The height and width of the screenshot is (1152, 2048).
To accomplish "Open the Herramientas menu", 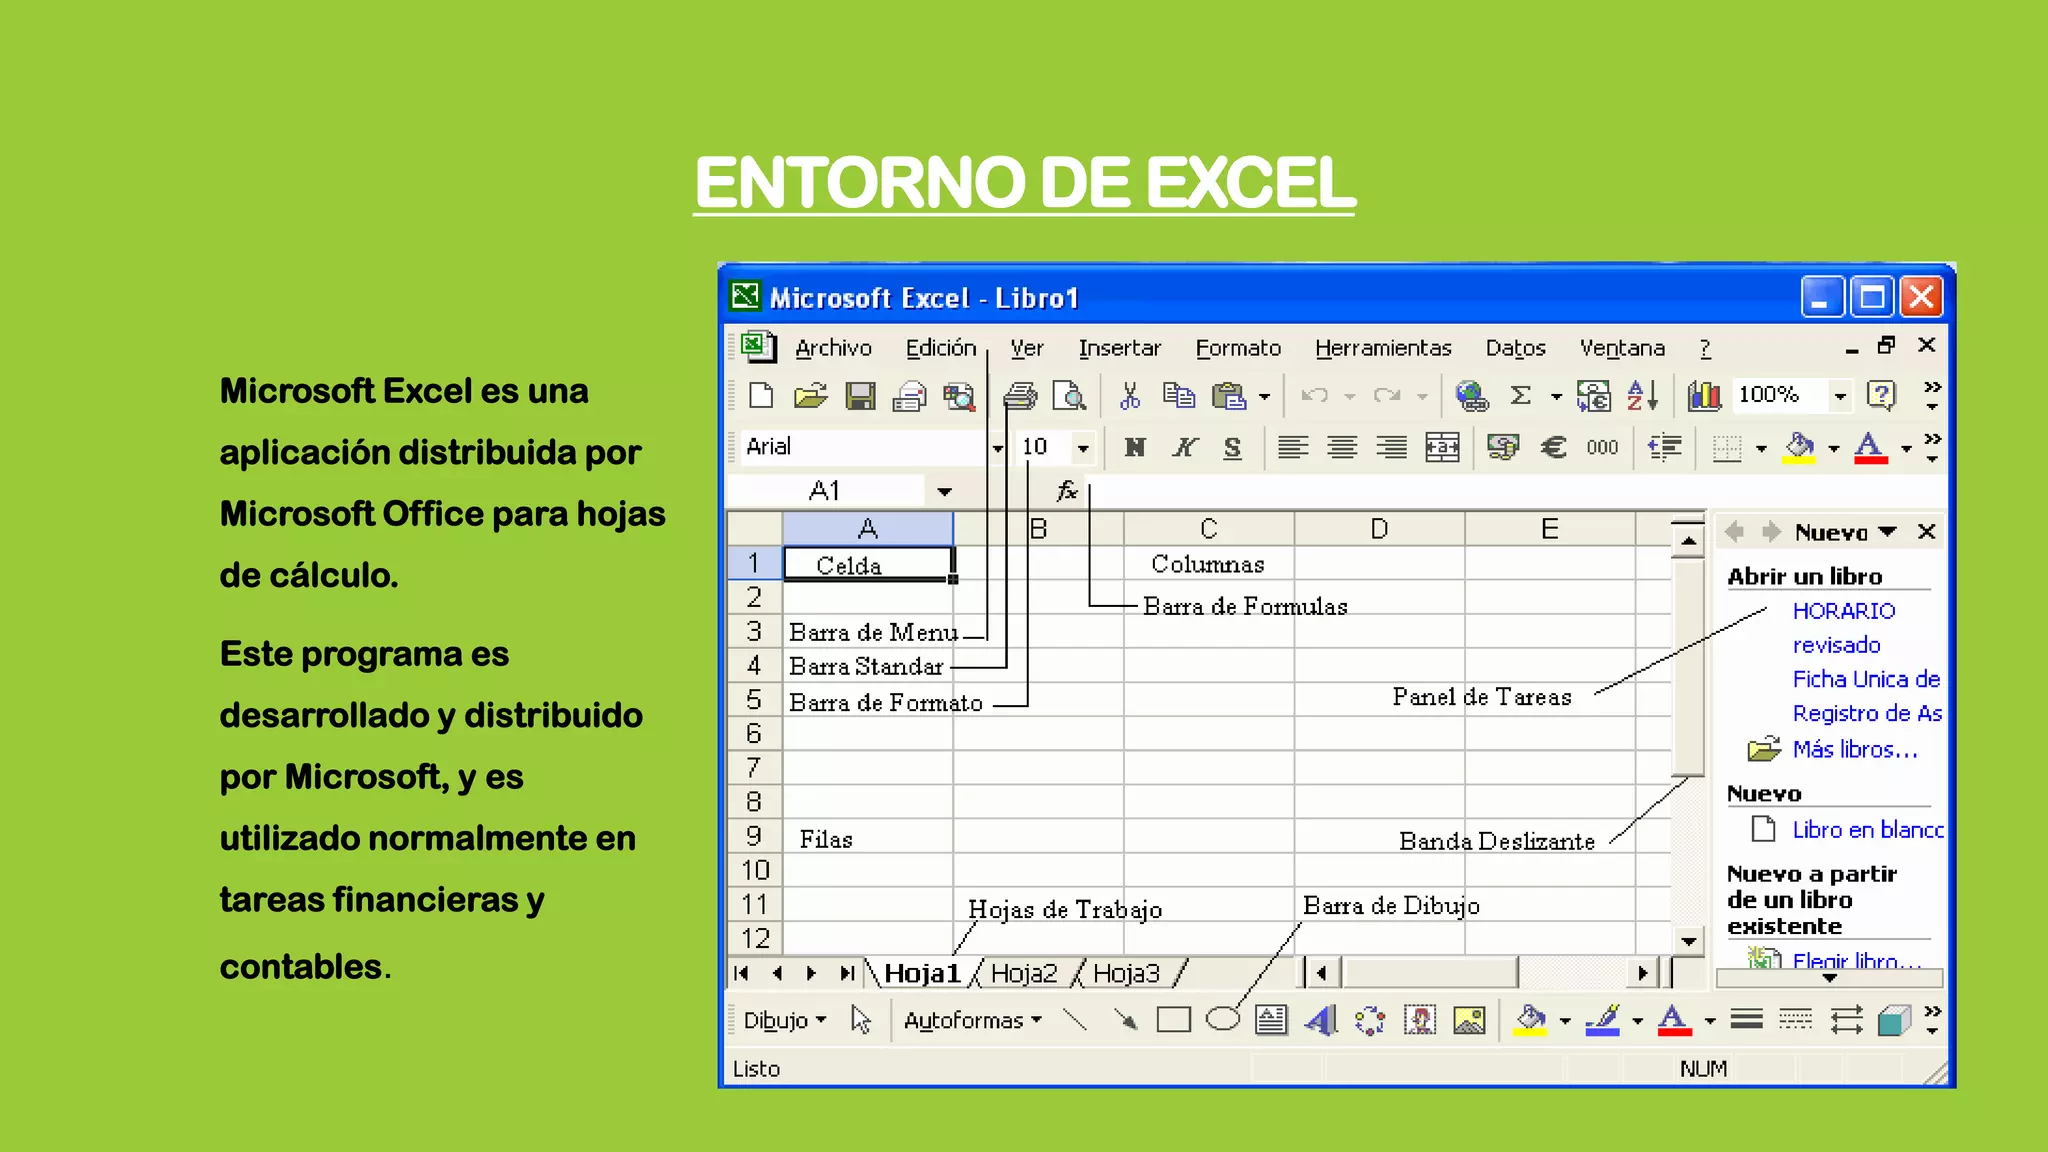I will coord(1383,348).
